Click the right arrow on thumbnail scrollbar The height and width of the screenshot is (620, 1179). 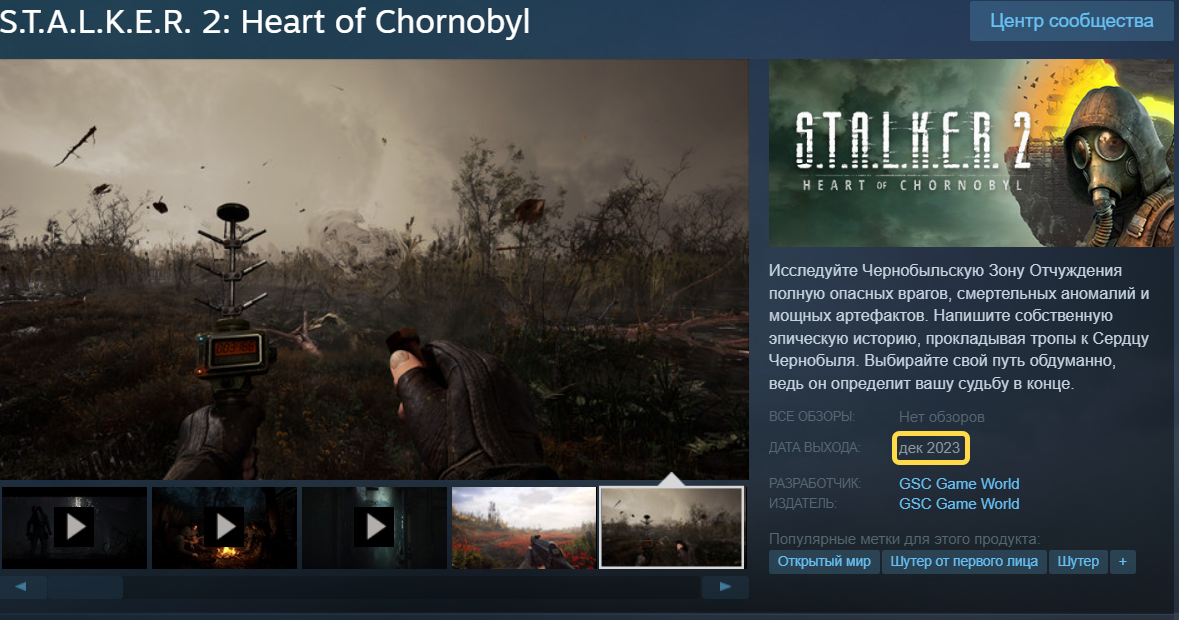(x=725, y=587)
